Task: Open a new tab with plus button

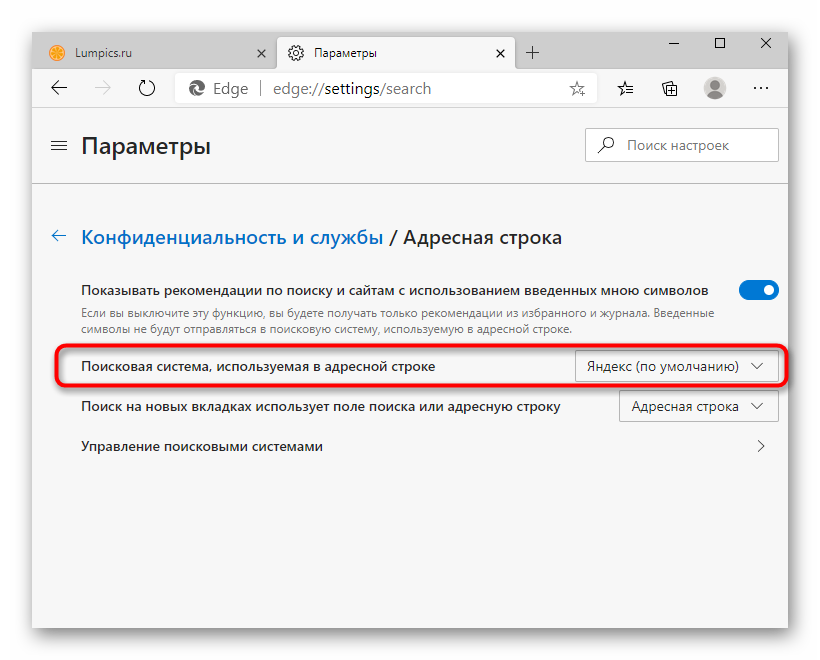Action: (x=532, y=53)
